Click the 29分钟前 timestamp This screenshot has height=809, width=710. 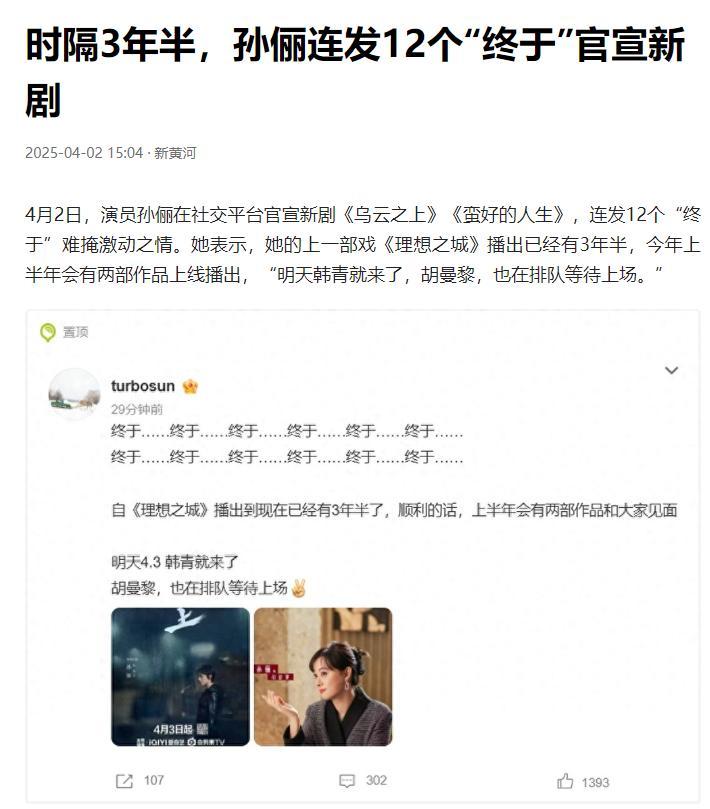point(137,410)
